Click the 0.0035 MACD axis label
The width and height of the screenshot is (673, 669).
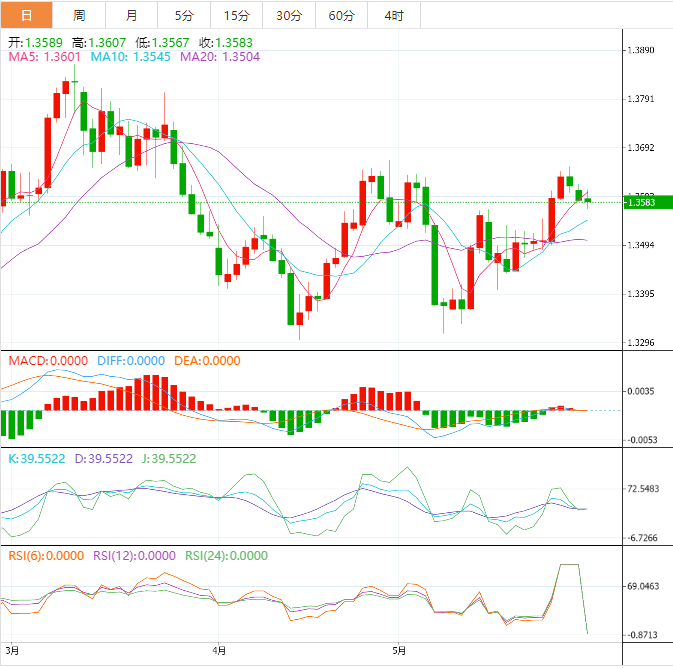pos(641,391)
